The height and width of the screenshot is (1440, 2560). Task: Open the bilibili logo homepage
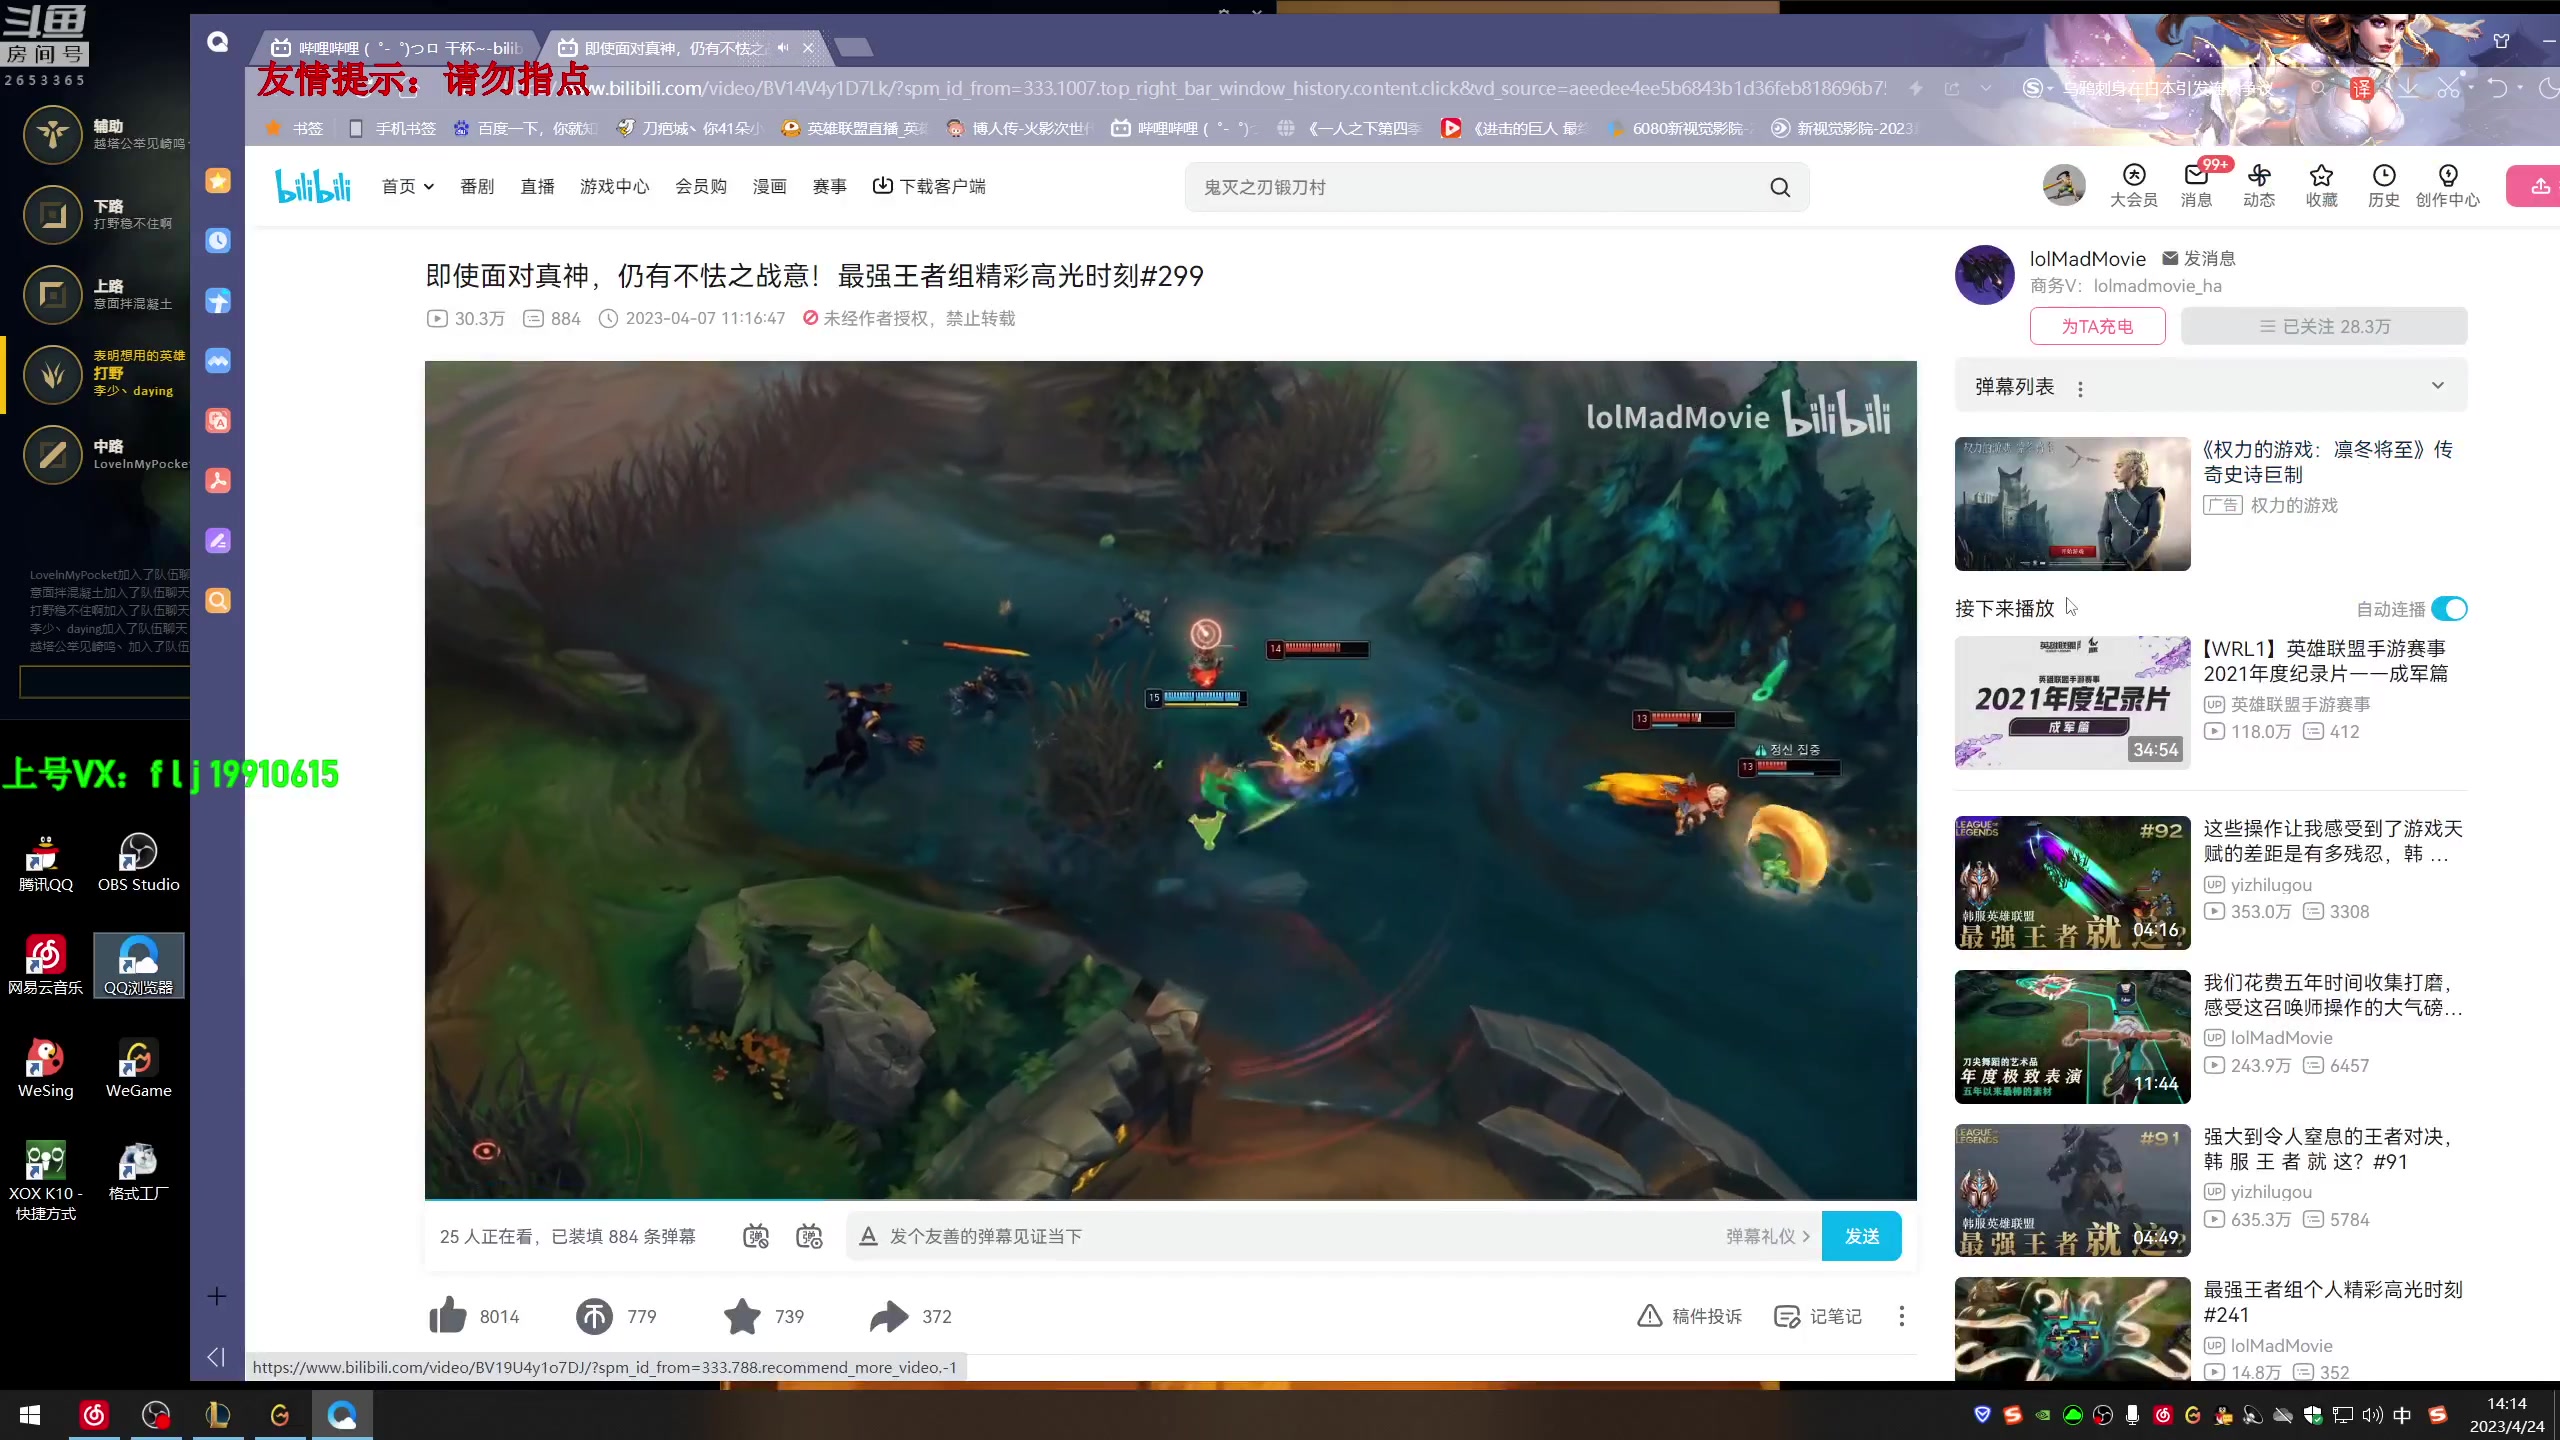tap(313, 186)
